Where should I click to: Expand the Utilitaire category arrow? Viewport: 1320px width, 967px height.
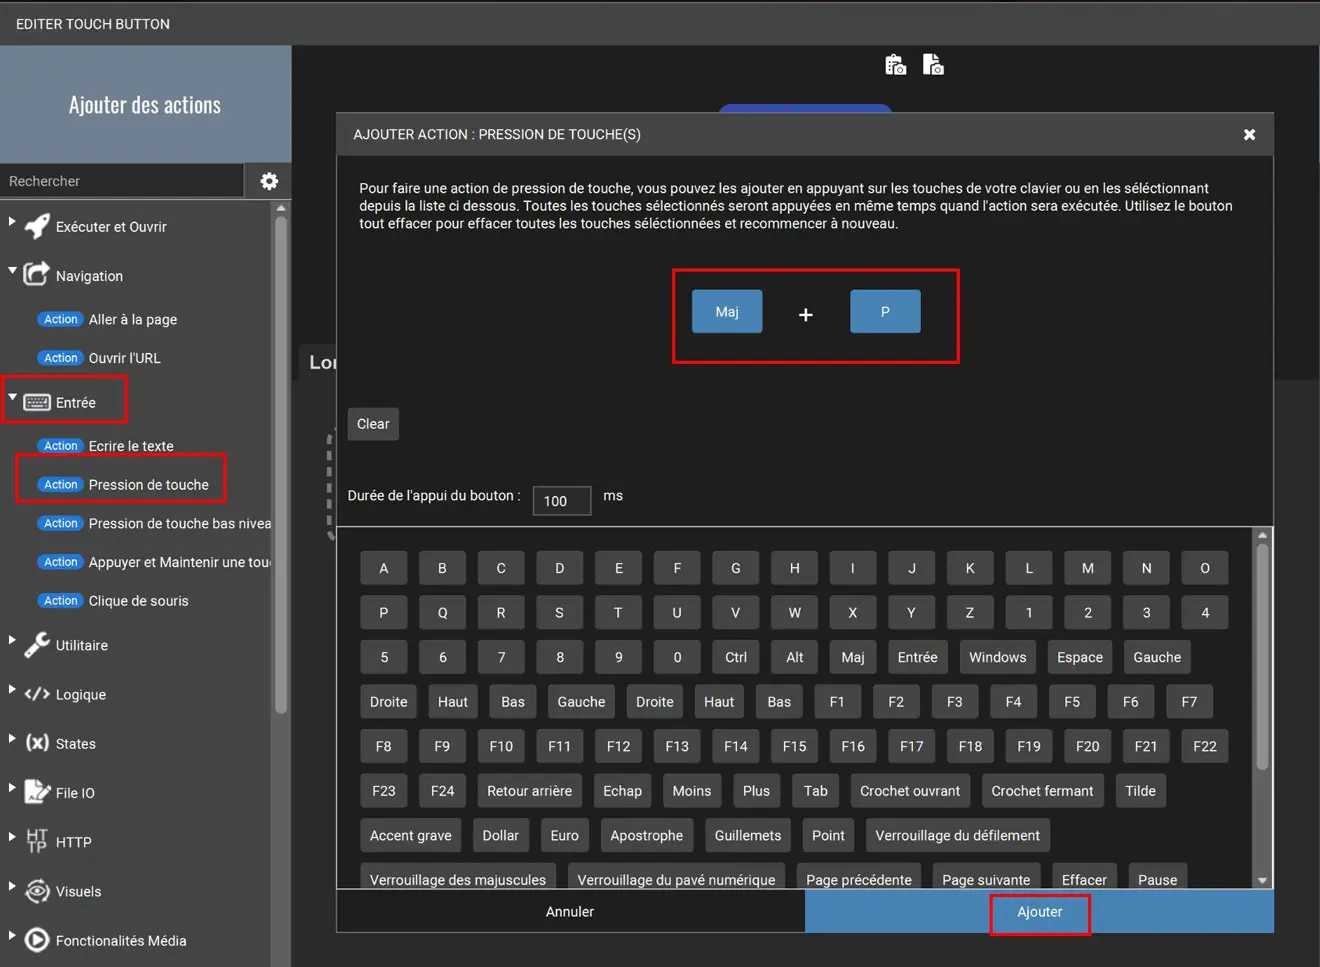[x=12, y=640]
